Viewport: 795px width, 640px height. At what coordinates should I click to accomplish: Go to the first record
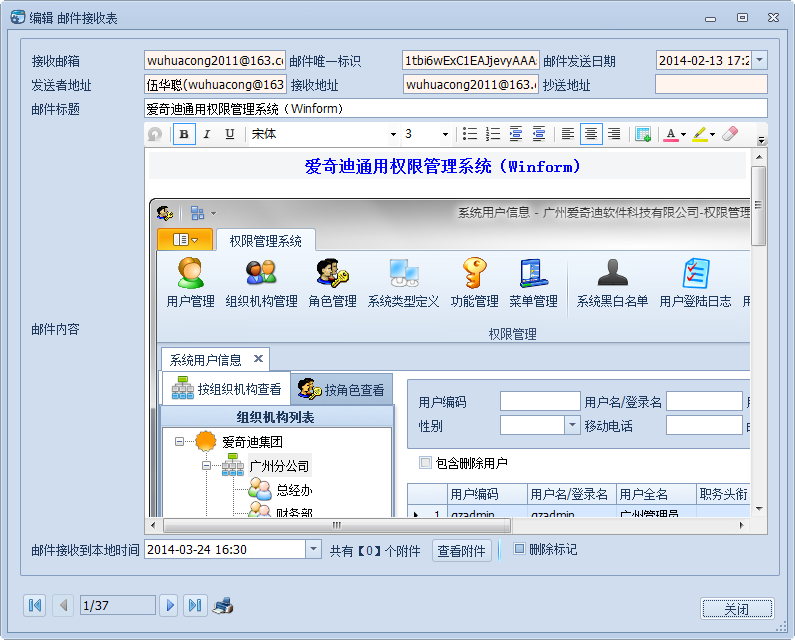35,605
